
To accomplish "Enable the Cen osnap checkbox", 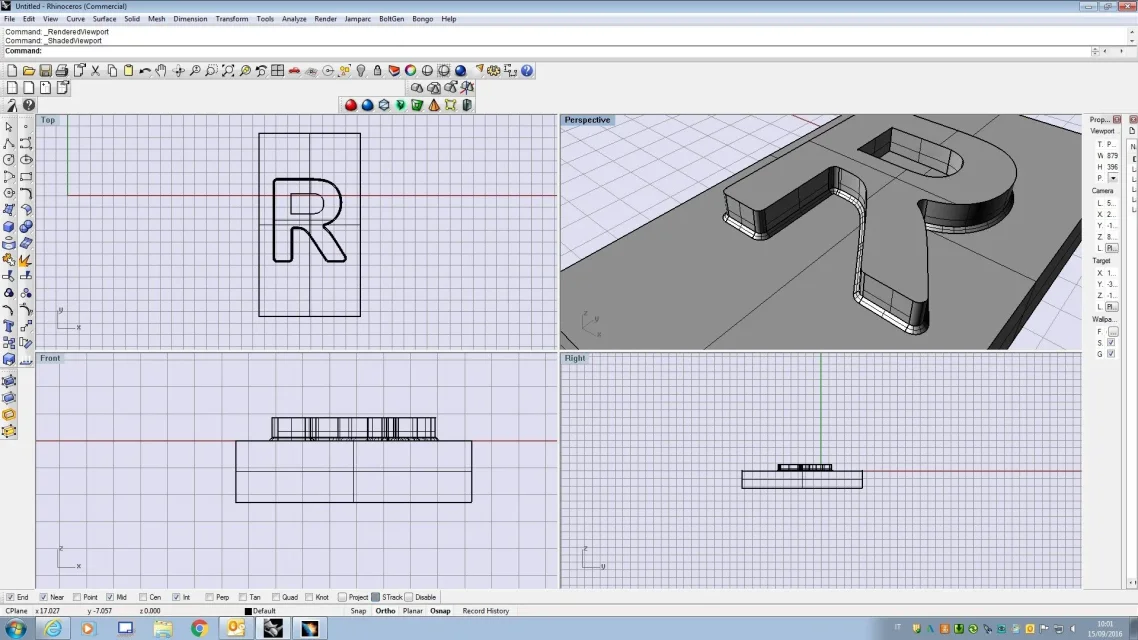I will 143,597.
